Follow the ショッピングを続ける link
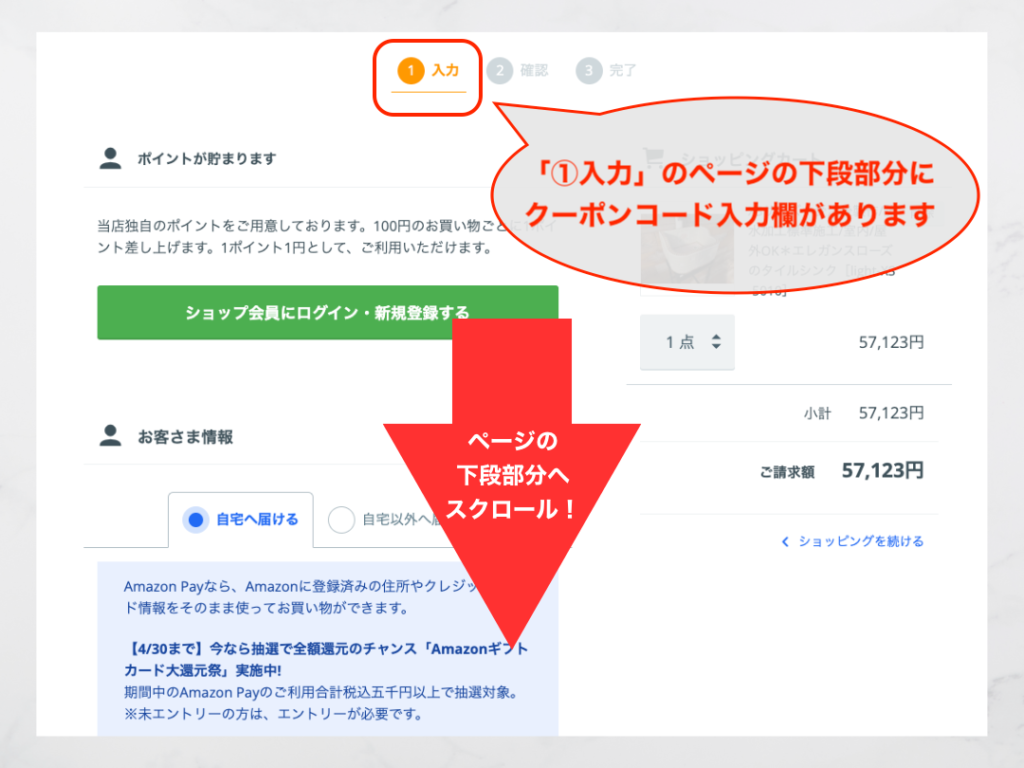Viewport: 1024px width, 768px height. [x=860, y=541]
